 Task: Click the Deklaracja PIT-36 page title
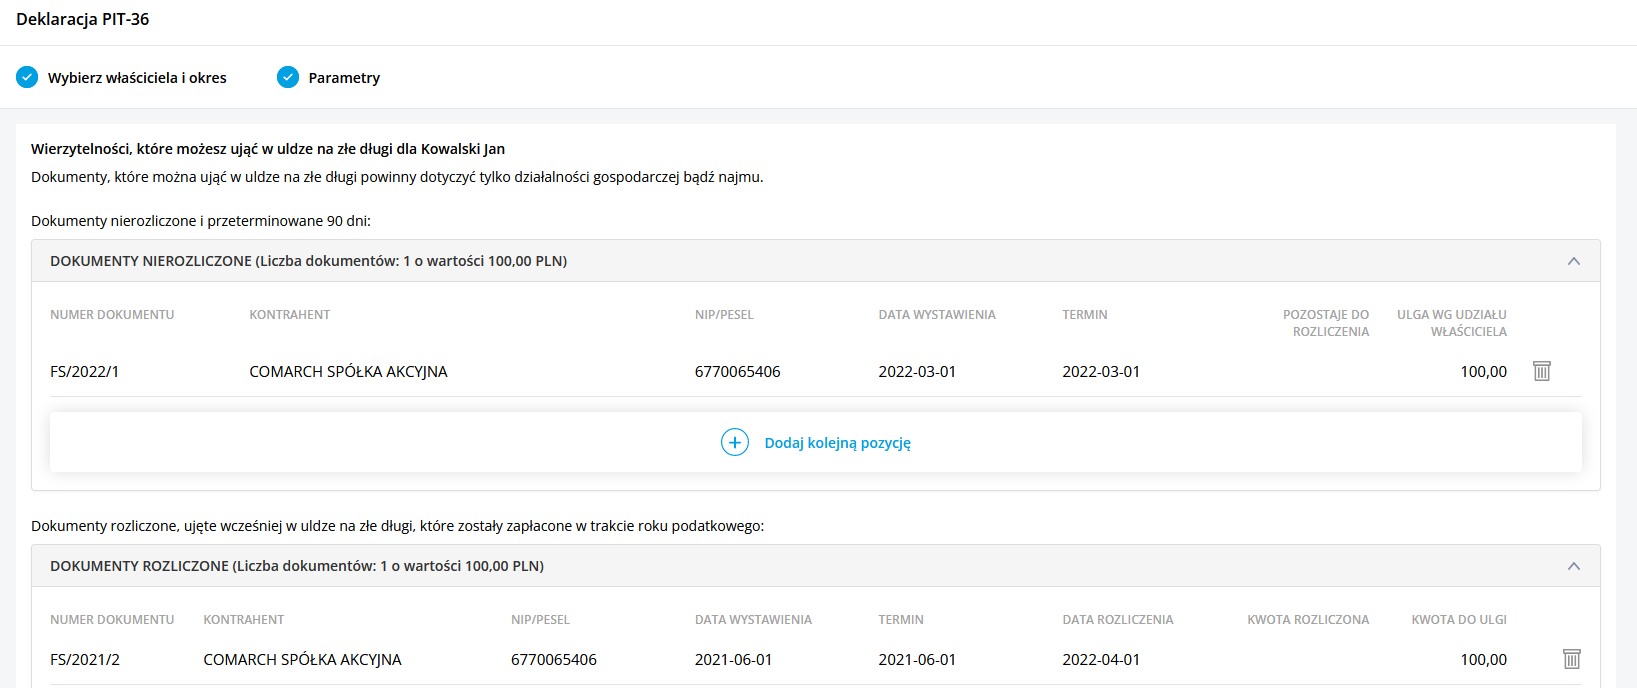(83, 19)
